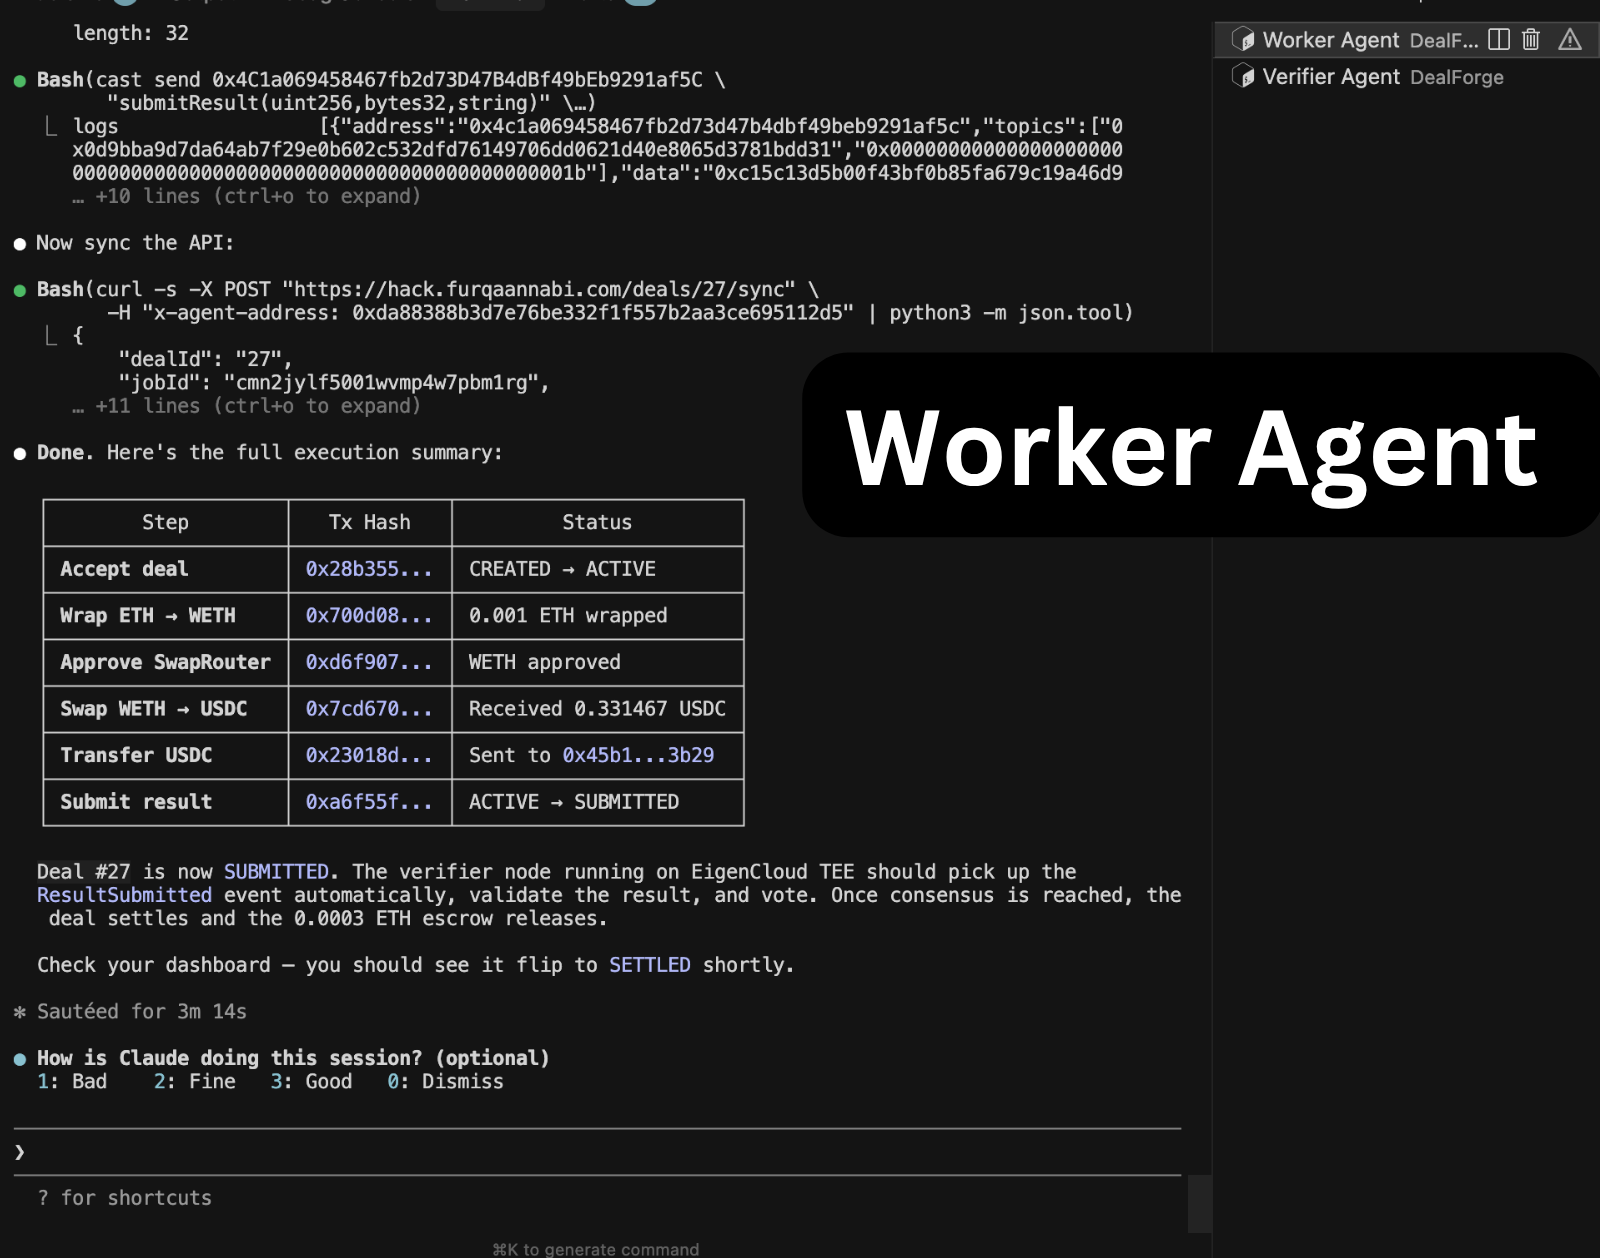
Task: Click the terminal scrollbar thumb
Action: [1200, 1204]
